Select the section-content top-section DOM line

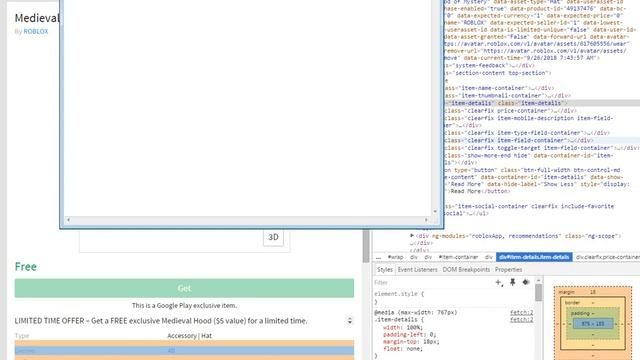coord(498,73)
